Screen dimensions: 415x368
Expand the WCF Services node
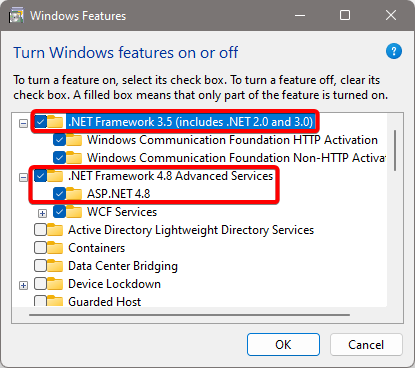coord(42,213)
